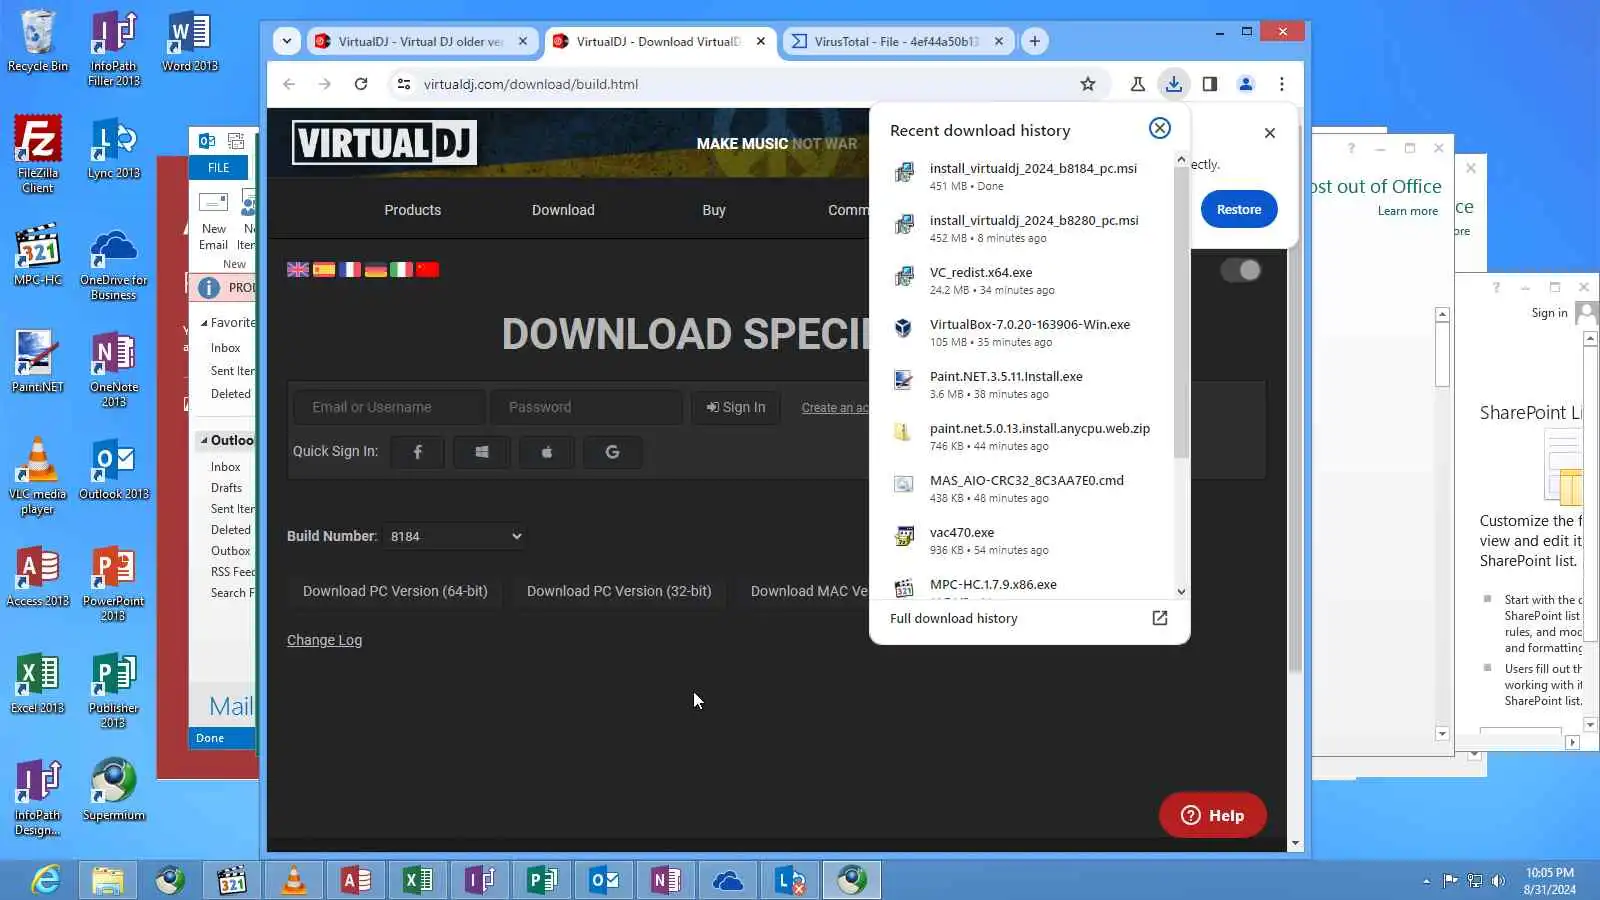The image size is (1600, 900).
Task: Open File Explorer from the taskbar
Action: point(108,880)
